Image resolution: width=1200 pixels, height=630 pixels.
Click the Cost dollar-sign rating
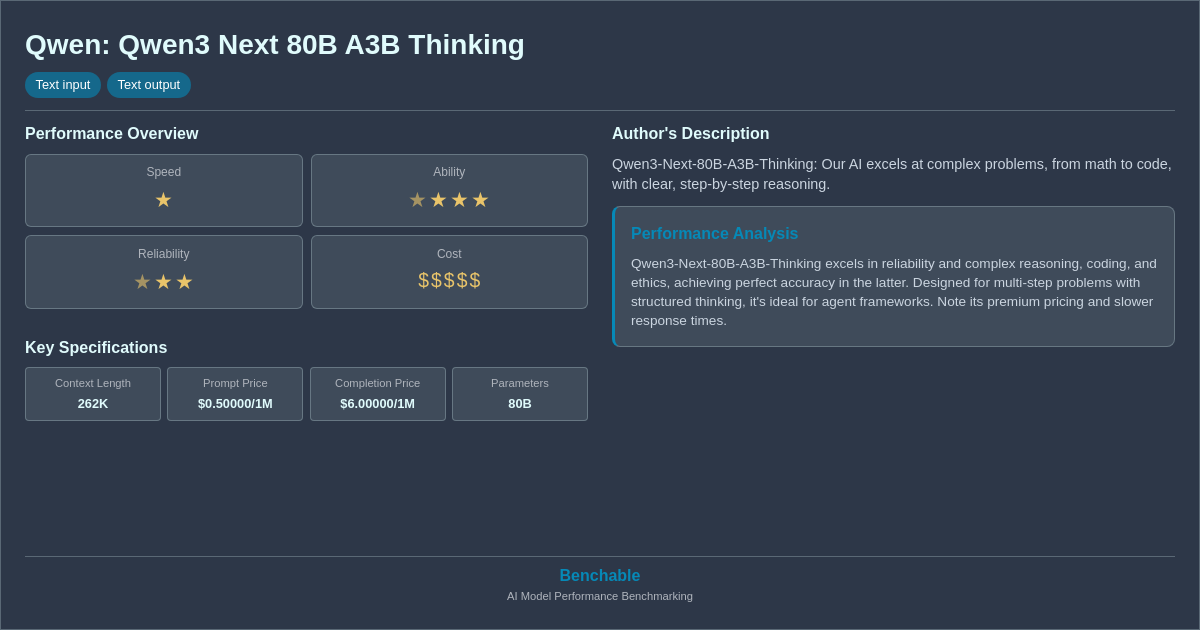[449, 281]
